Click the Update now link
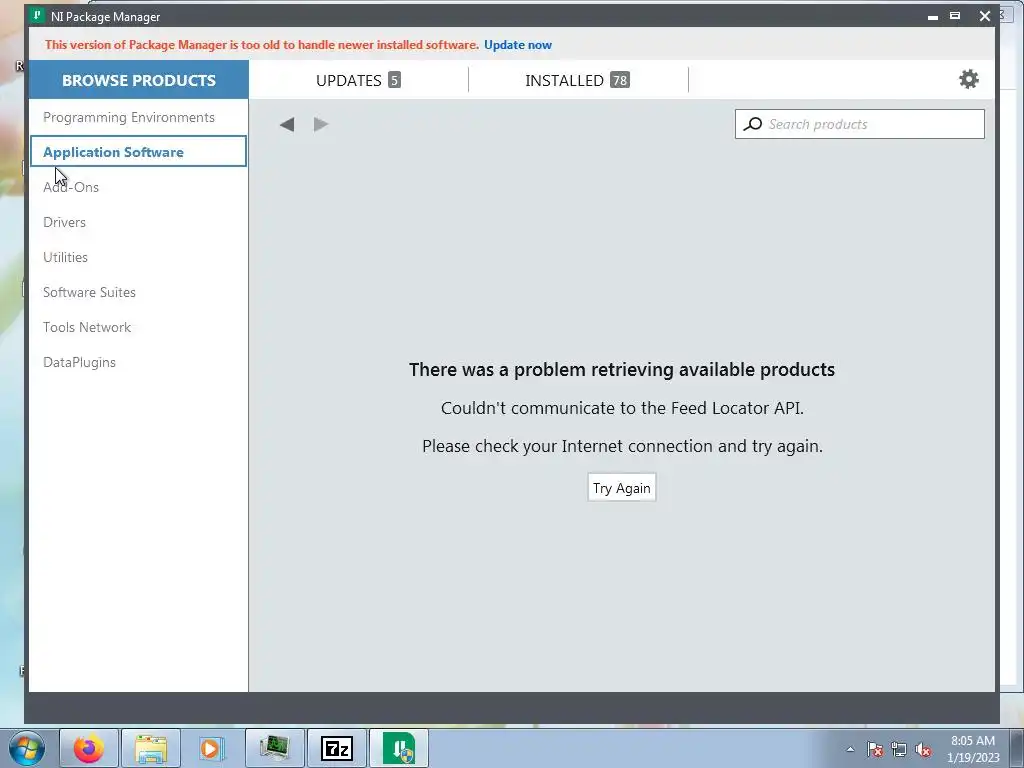Screen dimensions: 1024x768 [x=518, y=45]
